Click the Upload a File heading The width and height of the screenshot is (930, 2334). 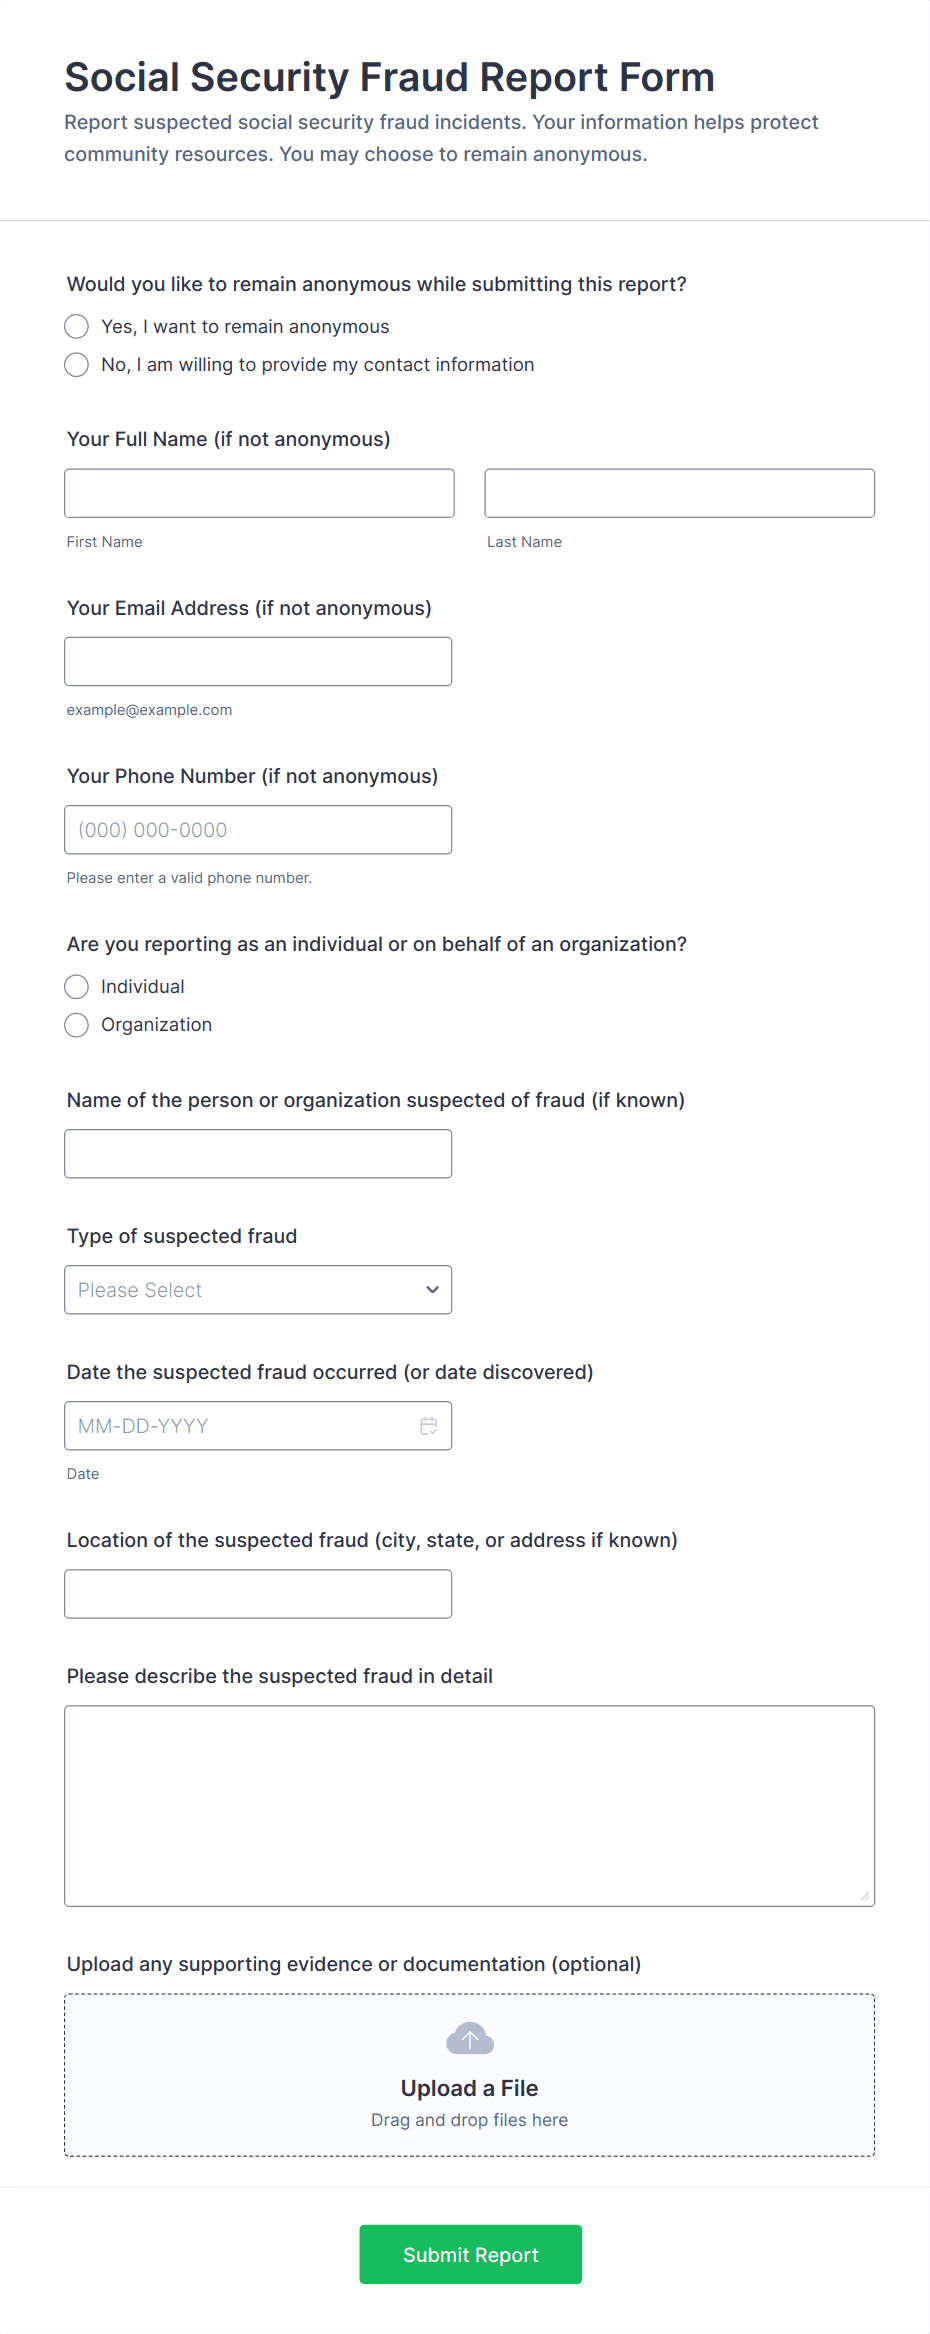(x=469, y=2088)
